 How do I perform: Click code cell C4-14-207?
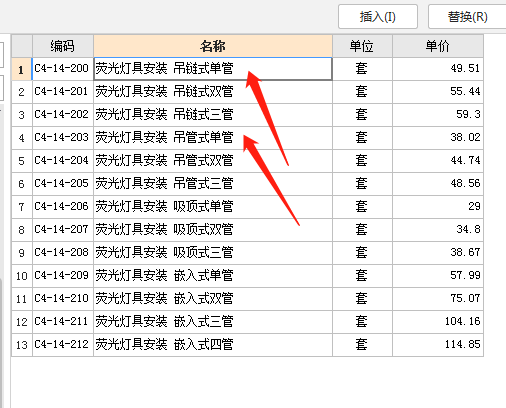[x=63, y=230]
